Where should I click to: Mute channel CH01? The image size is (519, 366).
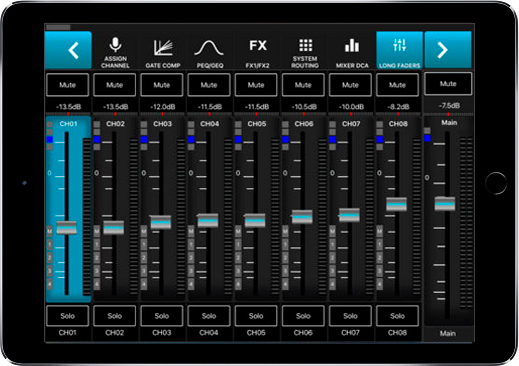point(67,85)
